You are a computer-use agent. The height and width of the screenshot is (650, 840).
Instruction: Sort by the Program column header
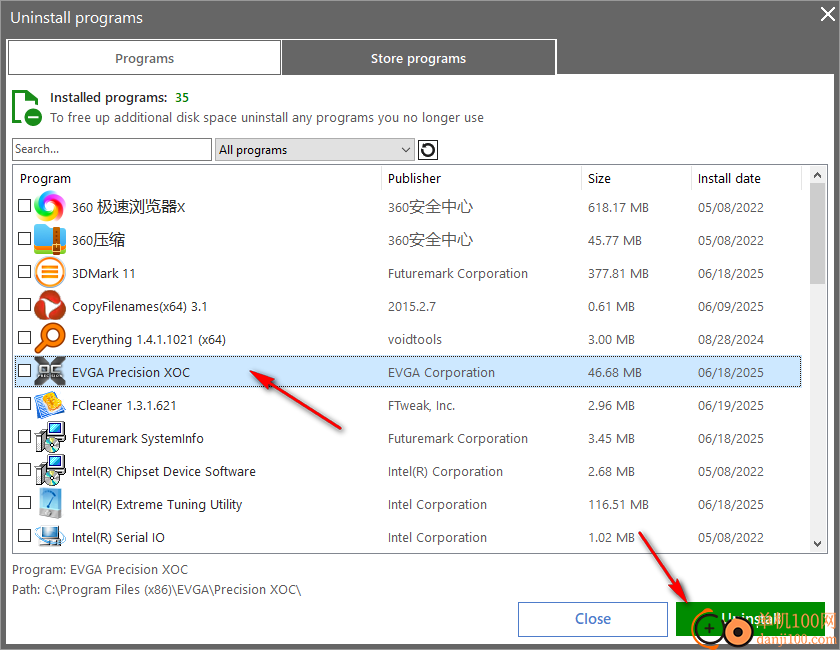(x=197, y=178)
